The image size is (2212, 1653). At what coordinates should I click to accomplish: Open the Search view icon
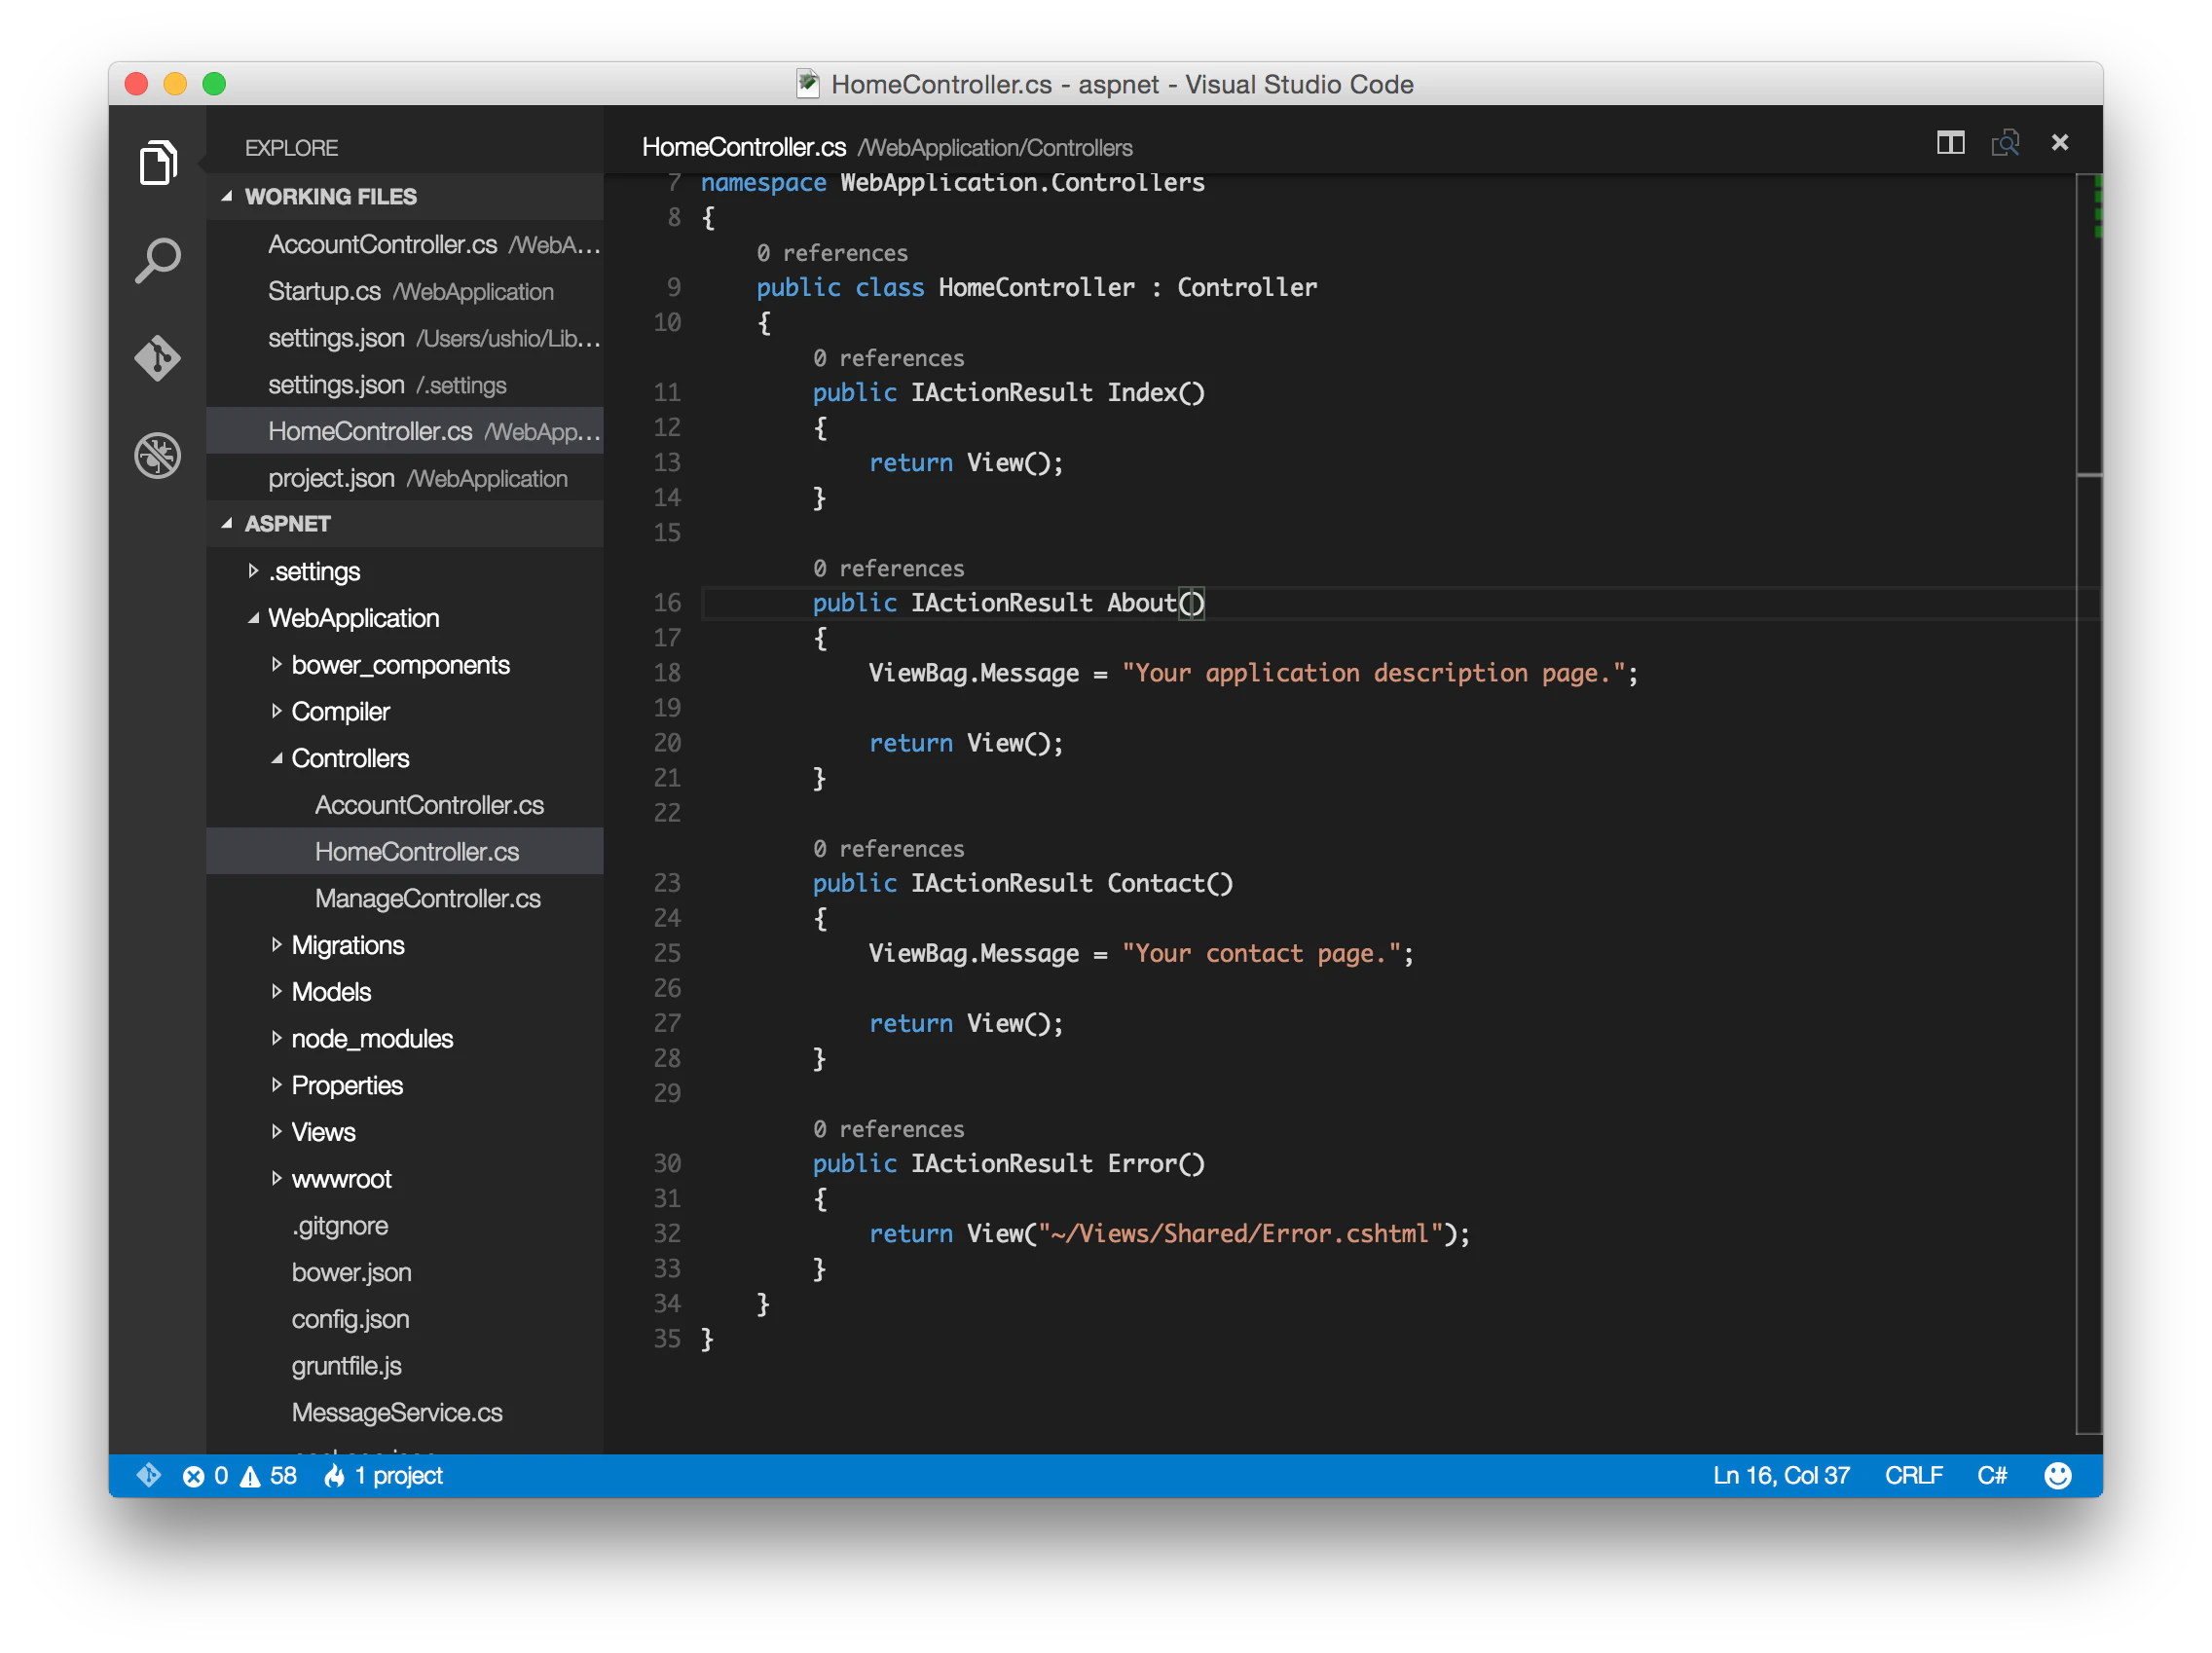pos(158,260)
